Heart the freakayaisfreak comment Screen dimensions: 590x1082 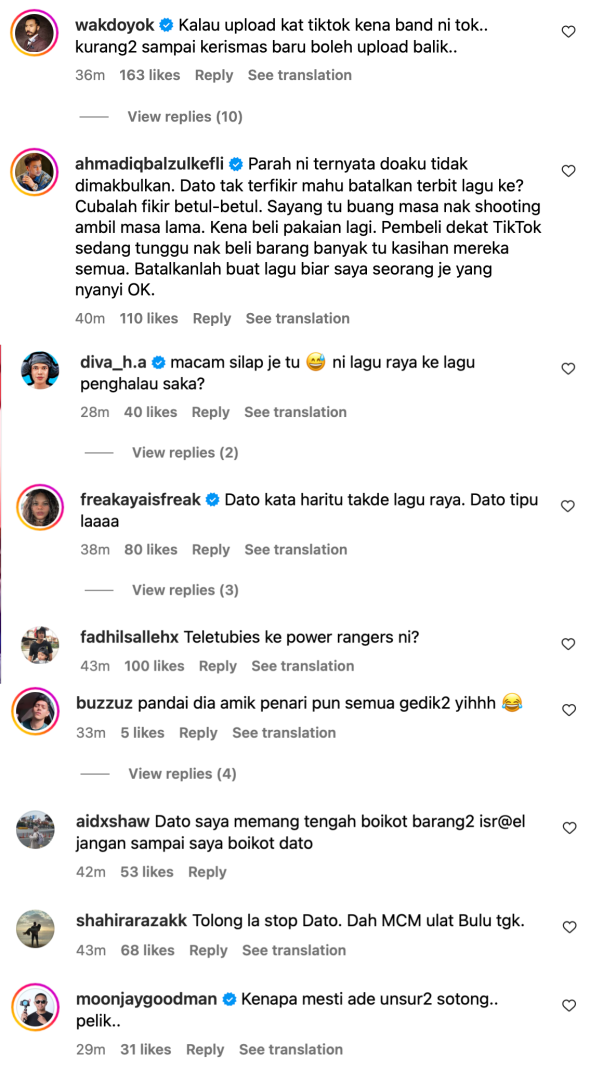pyautogui.click(x=568, y=506)
